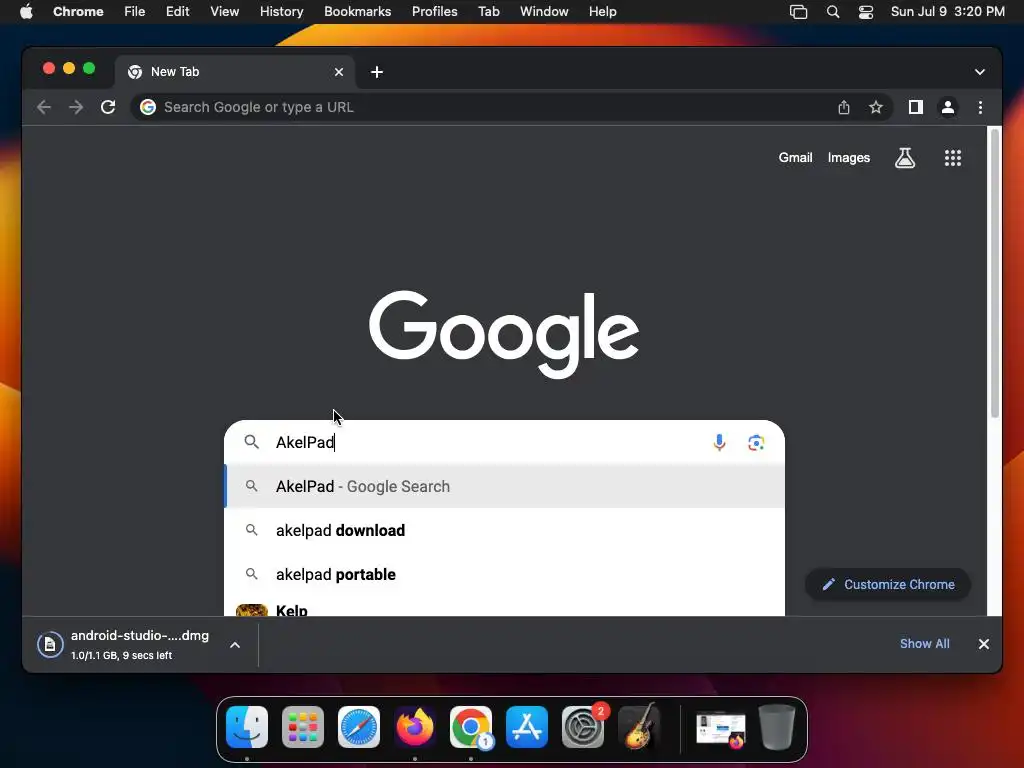Toggle the Chrome side panel
Screen dimensions: 1024x768
click(x=916, y=107)
